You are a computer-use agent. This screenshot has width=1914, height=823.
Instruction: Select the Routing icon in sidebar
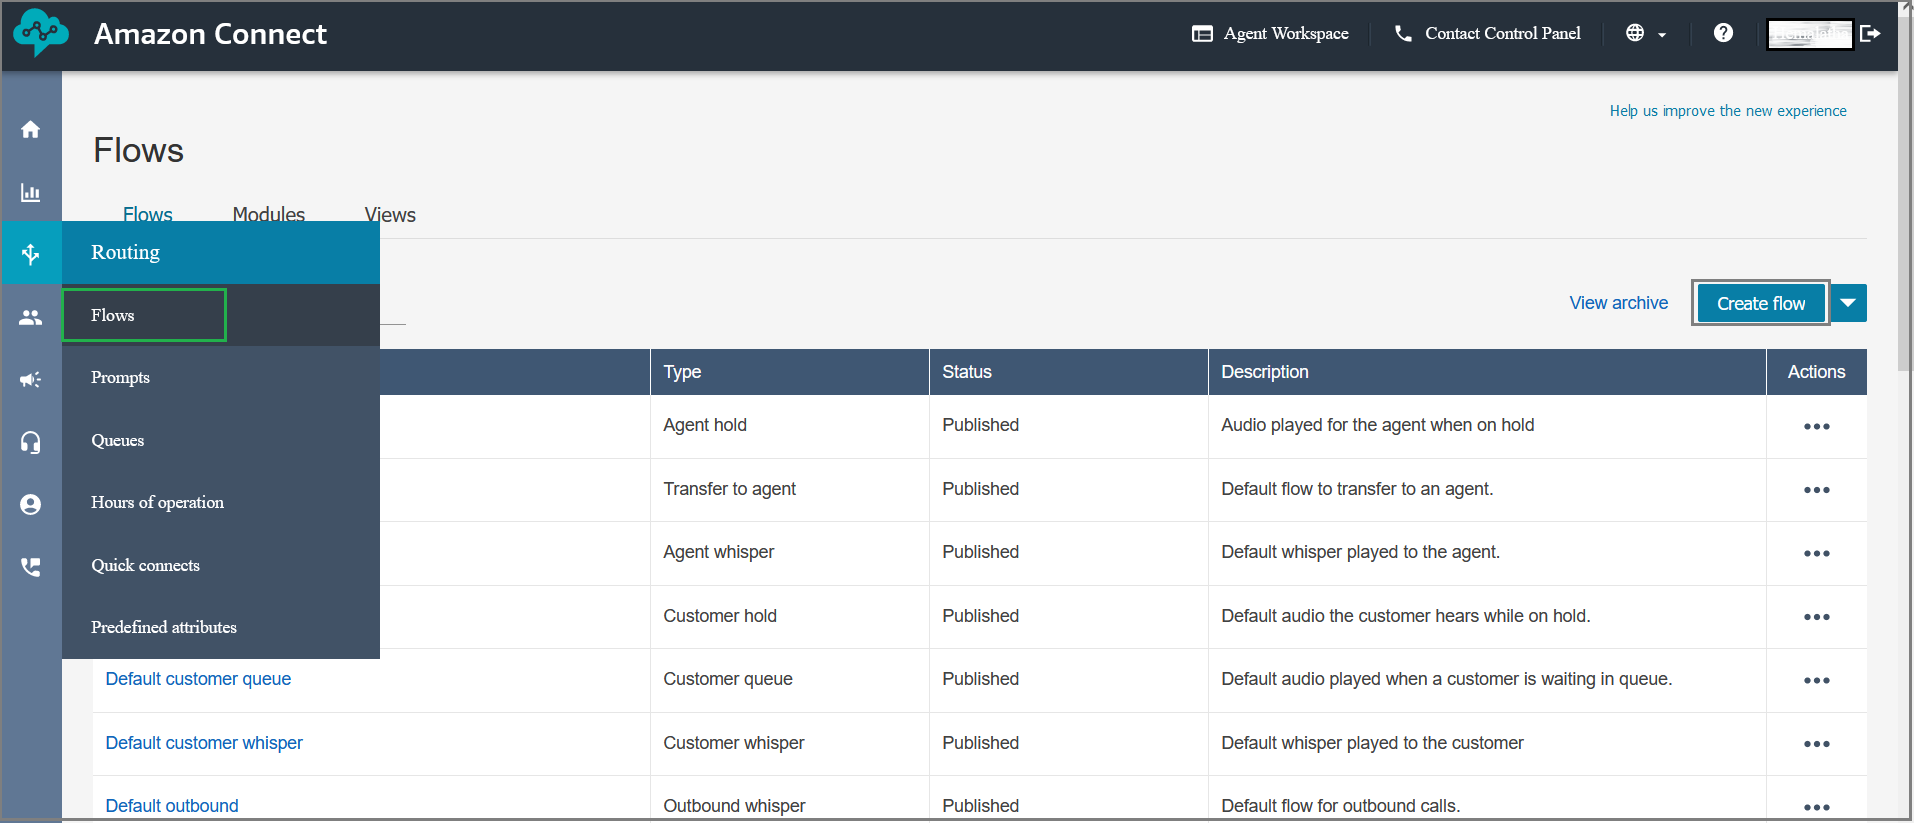31,254
